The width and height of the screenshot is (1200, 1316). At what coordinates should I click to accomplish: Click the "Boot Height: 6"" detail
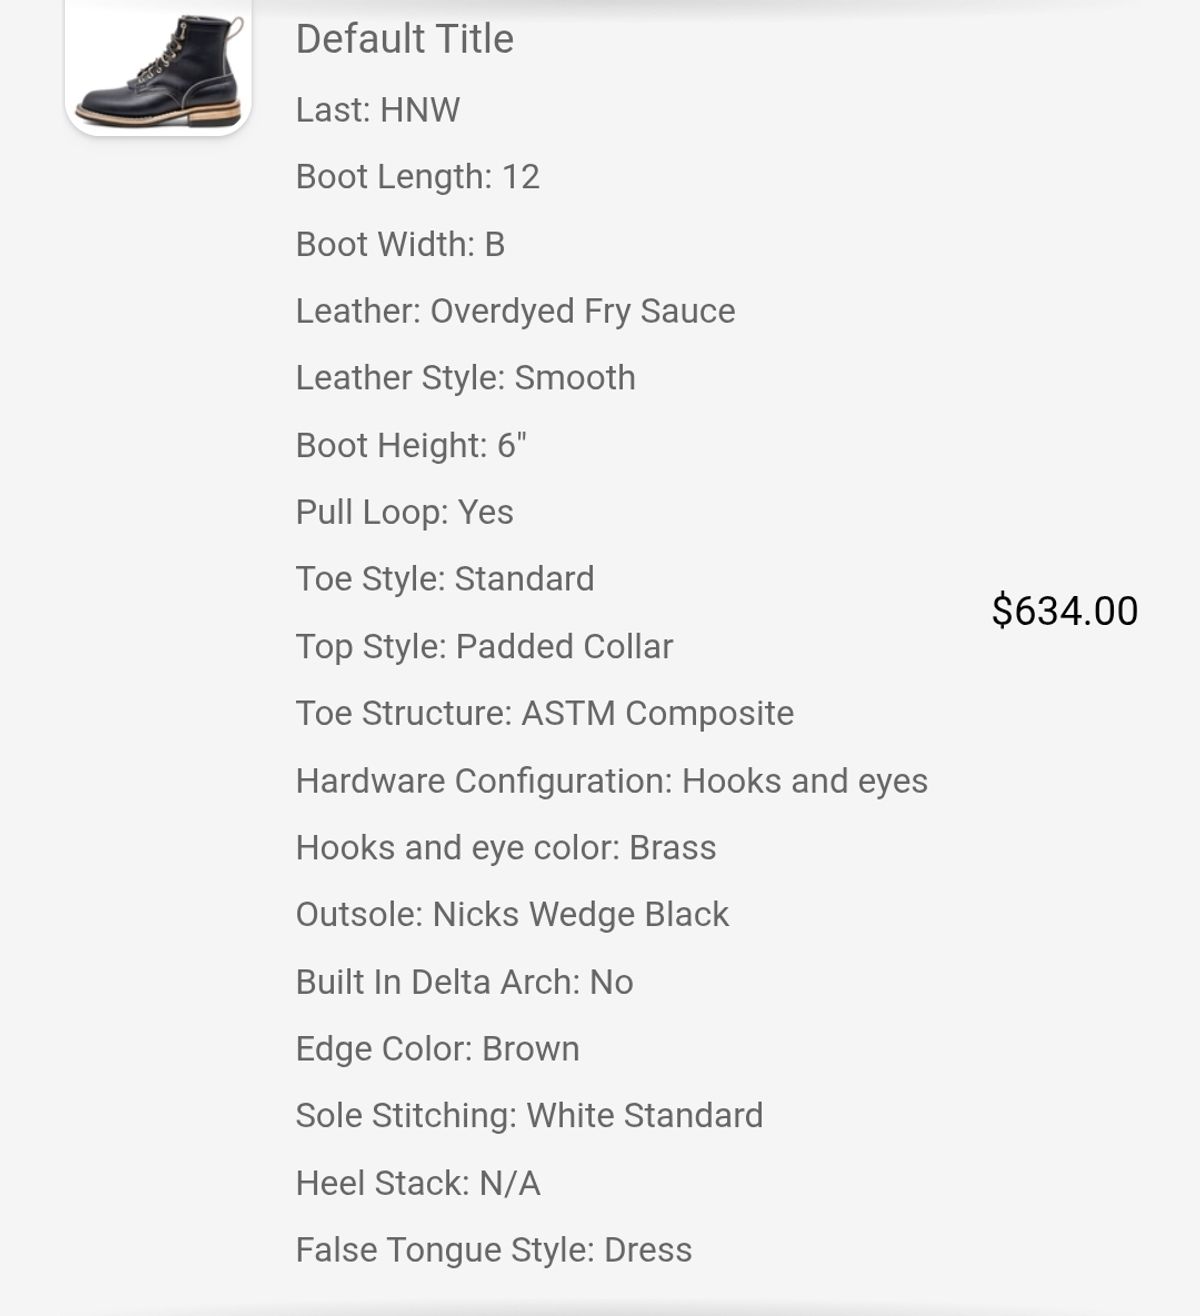click(x=410, y=445)
